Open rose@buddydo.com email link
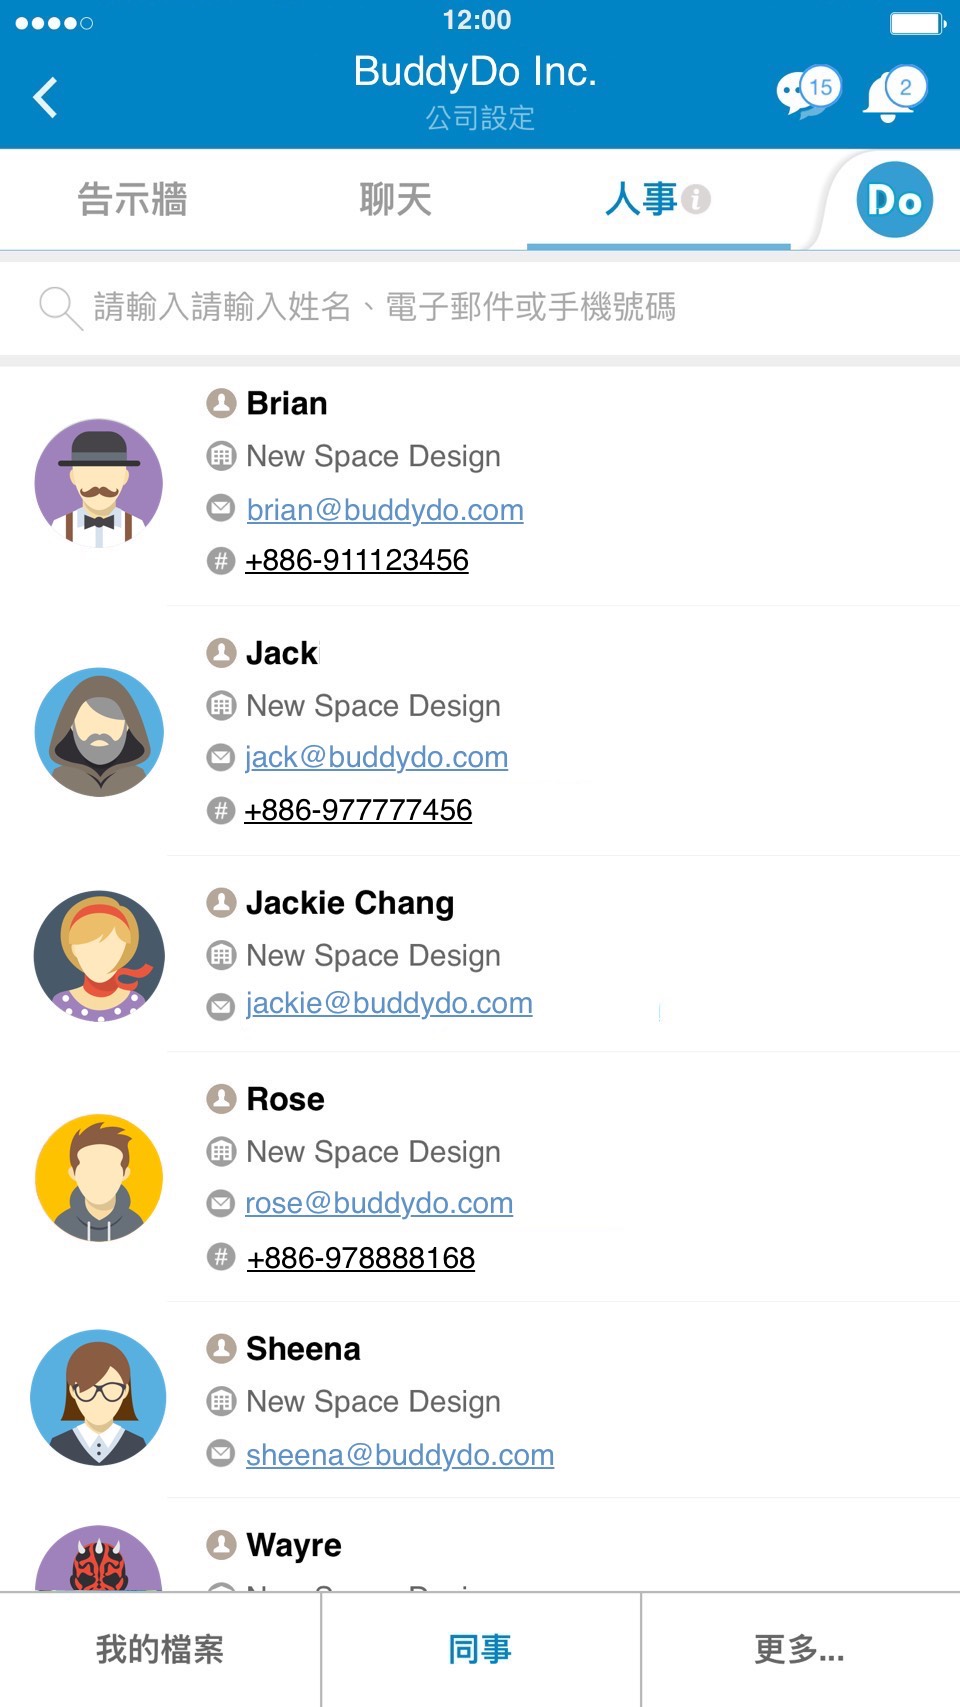960x1707 pixels. [x=379, y=1203]
